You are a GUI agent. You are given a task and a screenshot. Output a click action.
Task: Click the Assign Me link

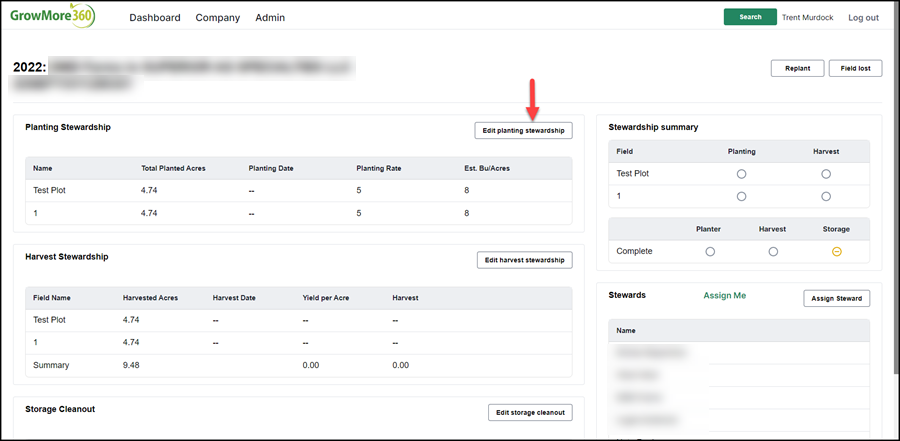coord(724,296)
